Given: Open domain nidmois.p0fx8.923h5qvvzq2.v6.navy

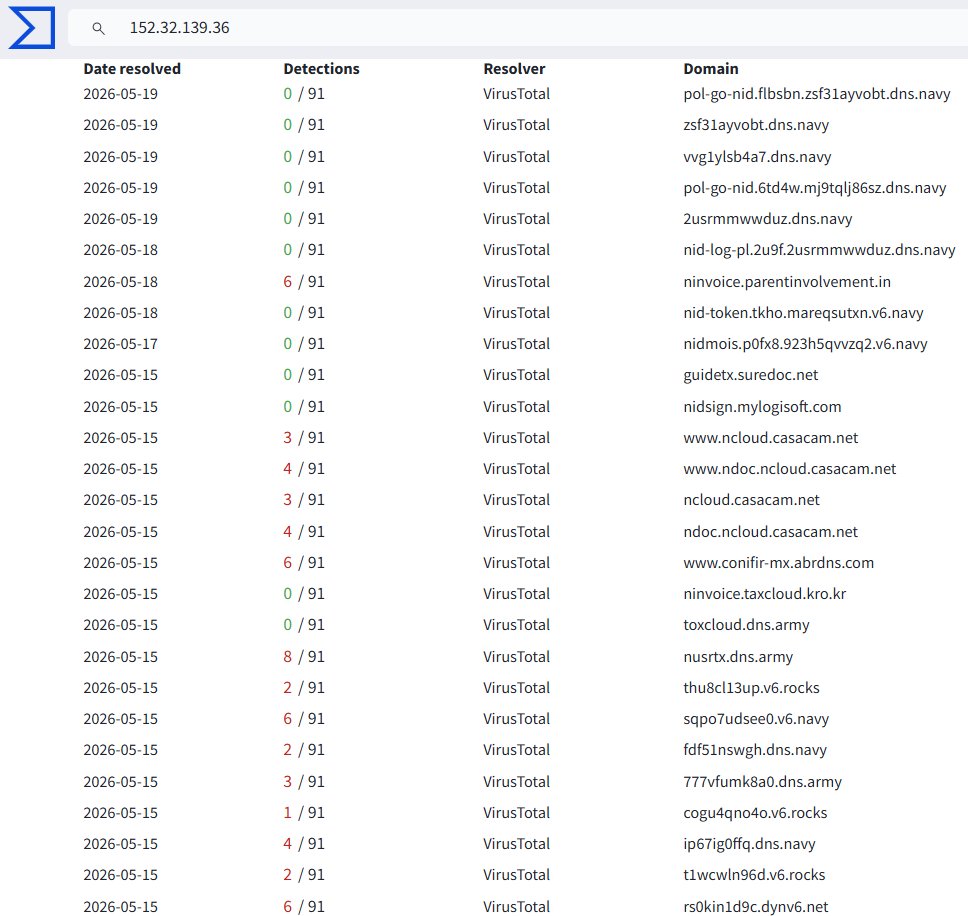Looking at the screenshot, I should coord(805,343).
